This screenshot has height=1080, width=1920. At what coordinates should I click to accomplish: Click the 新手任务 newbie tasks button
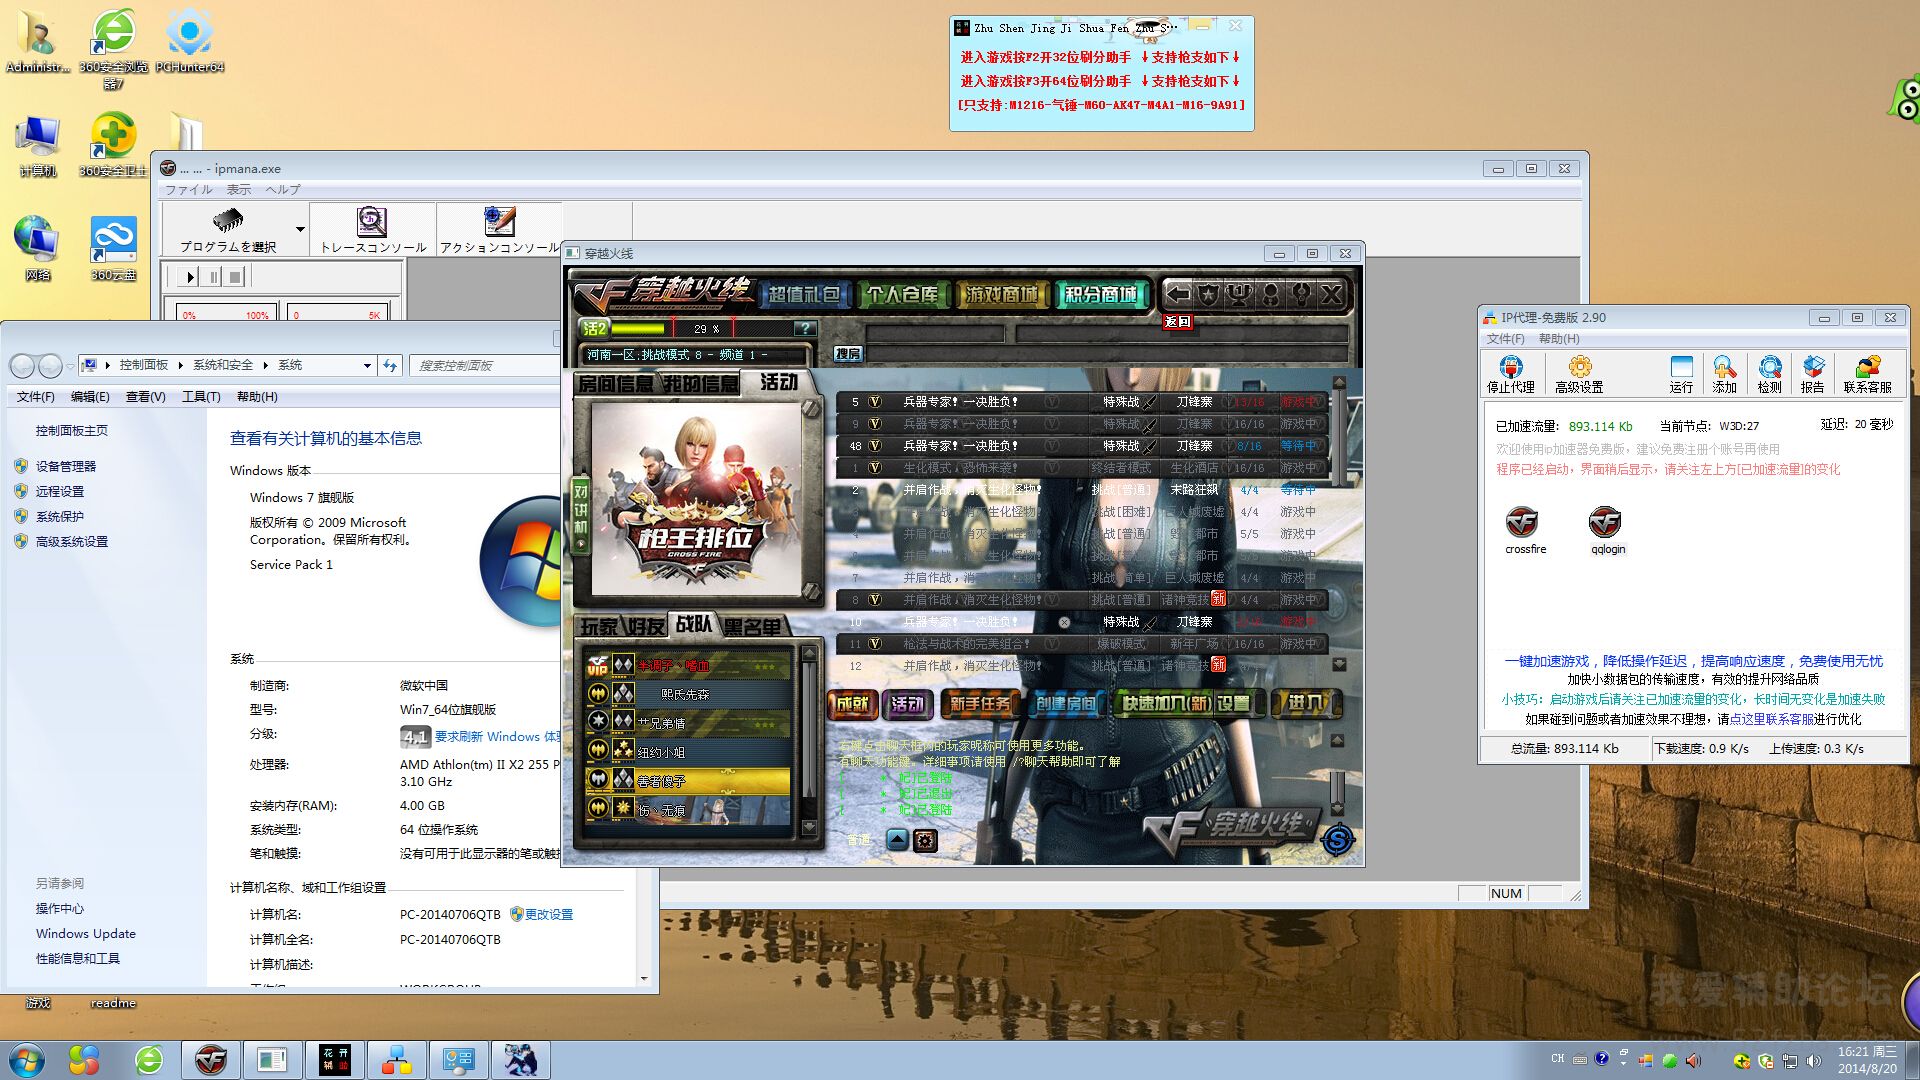981,704
